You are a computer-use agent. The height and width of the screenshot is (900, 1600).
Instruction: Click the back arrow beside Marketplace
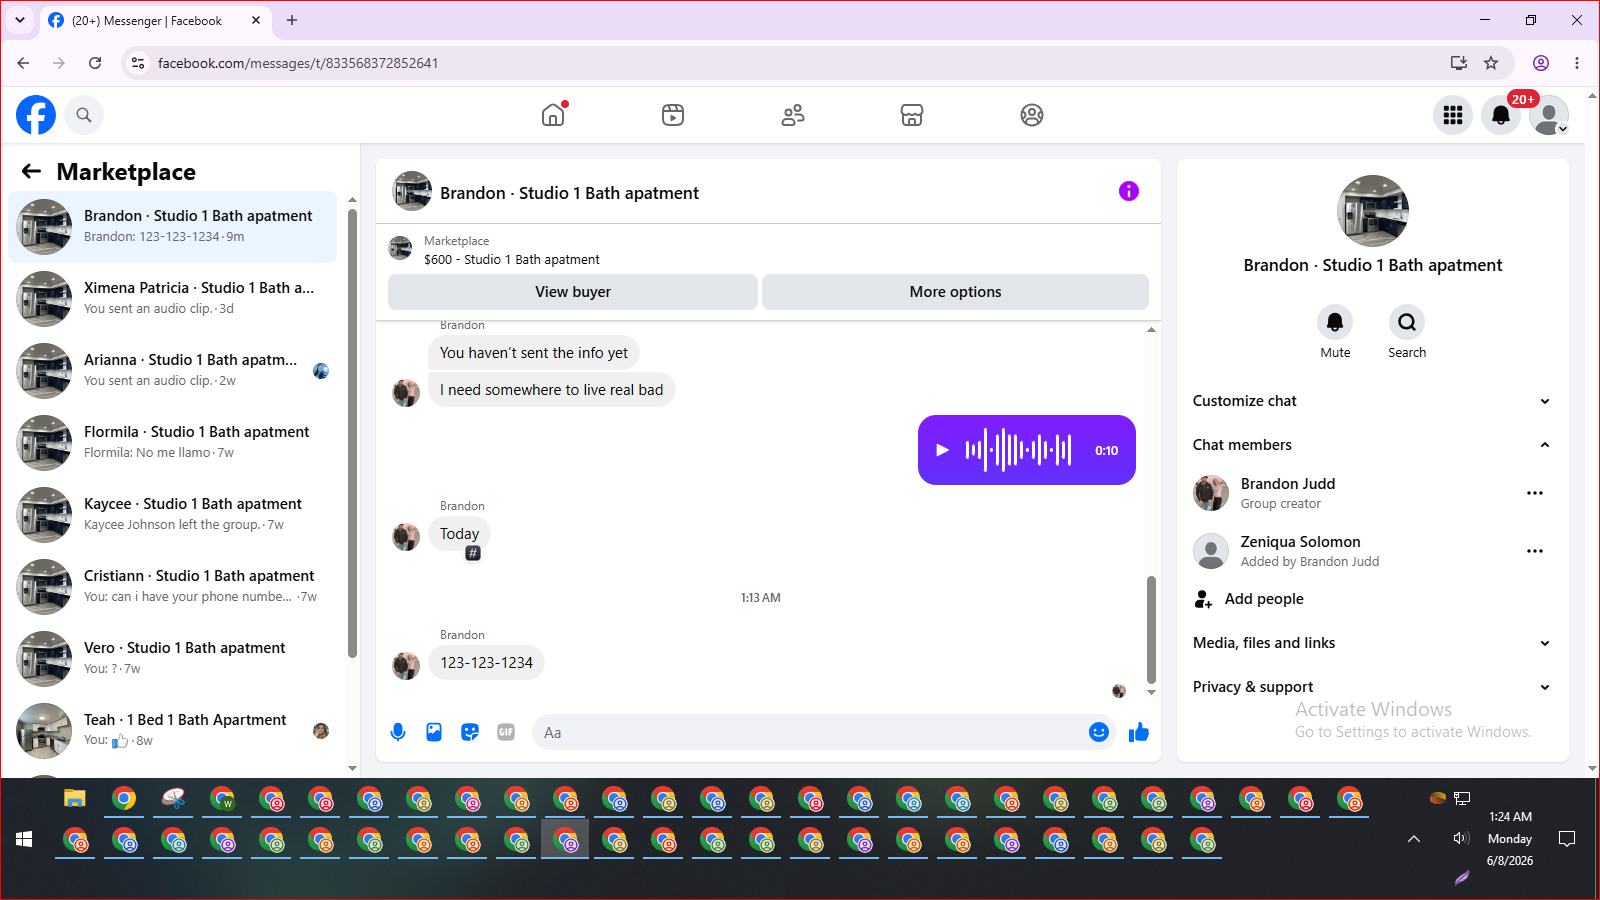[x=32, y=171]
